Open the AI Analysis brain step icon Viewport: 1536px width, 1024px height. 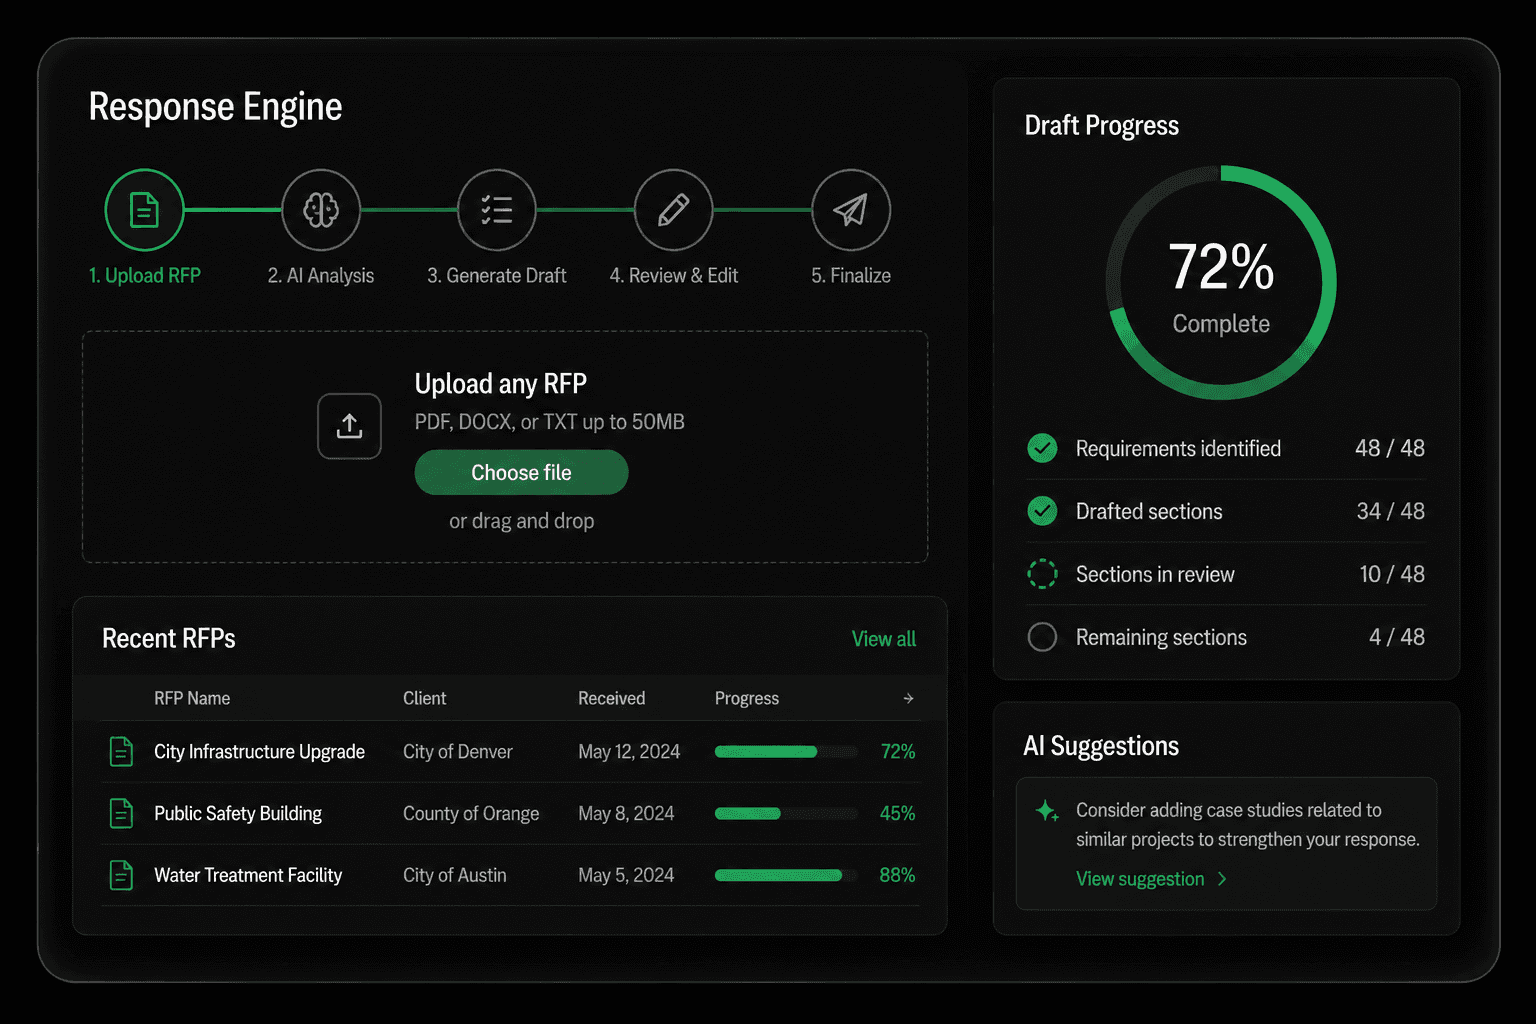pyautogui.click(x=321, y=210)
